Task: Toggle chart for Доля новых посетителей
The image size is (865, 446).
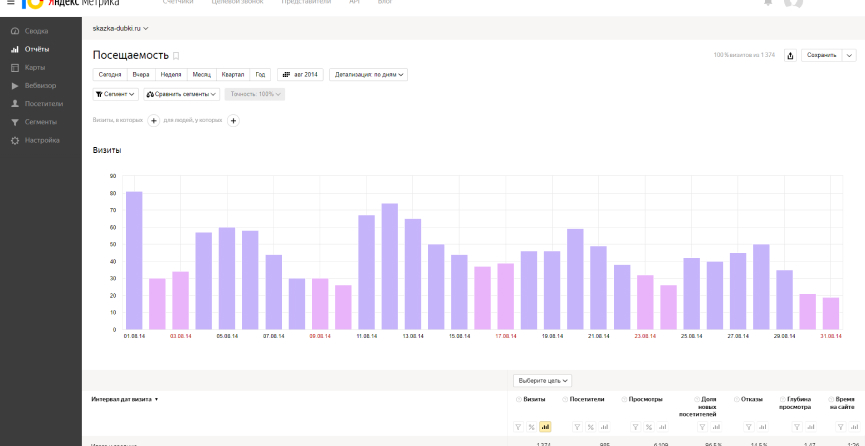Action: [x=716, y=427]
